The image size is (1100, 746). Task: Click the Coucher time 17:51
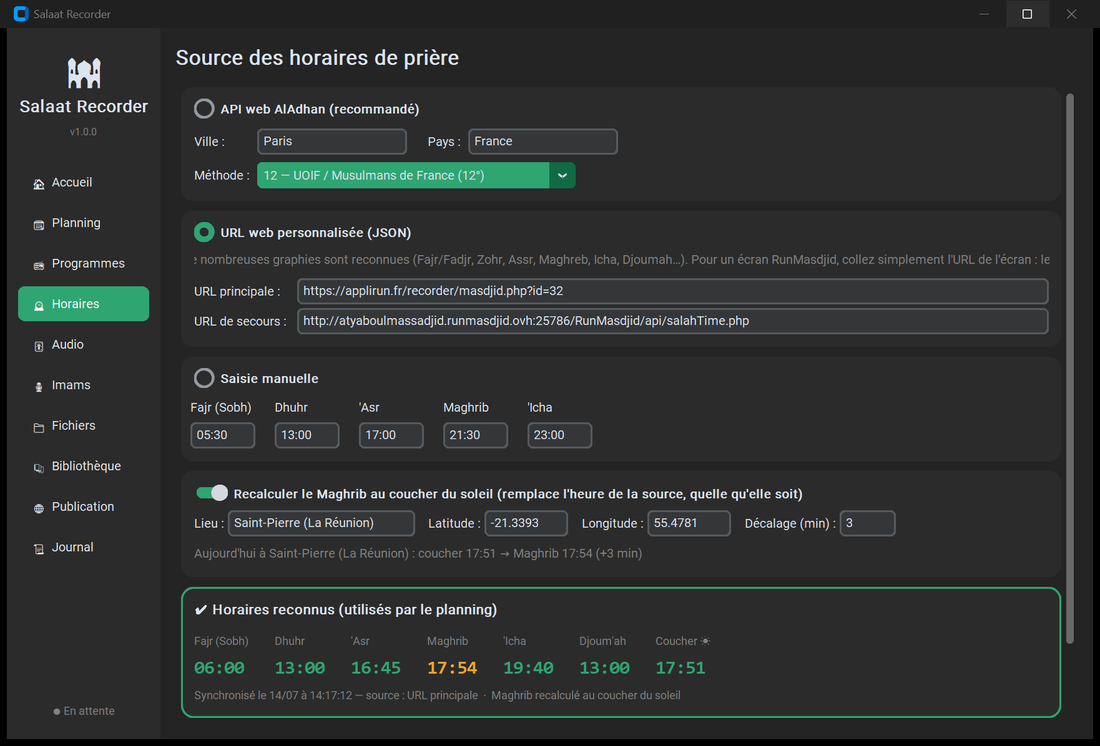click(680, 668)
